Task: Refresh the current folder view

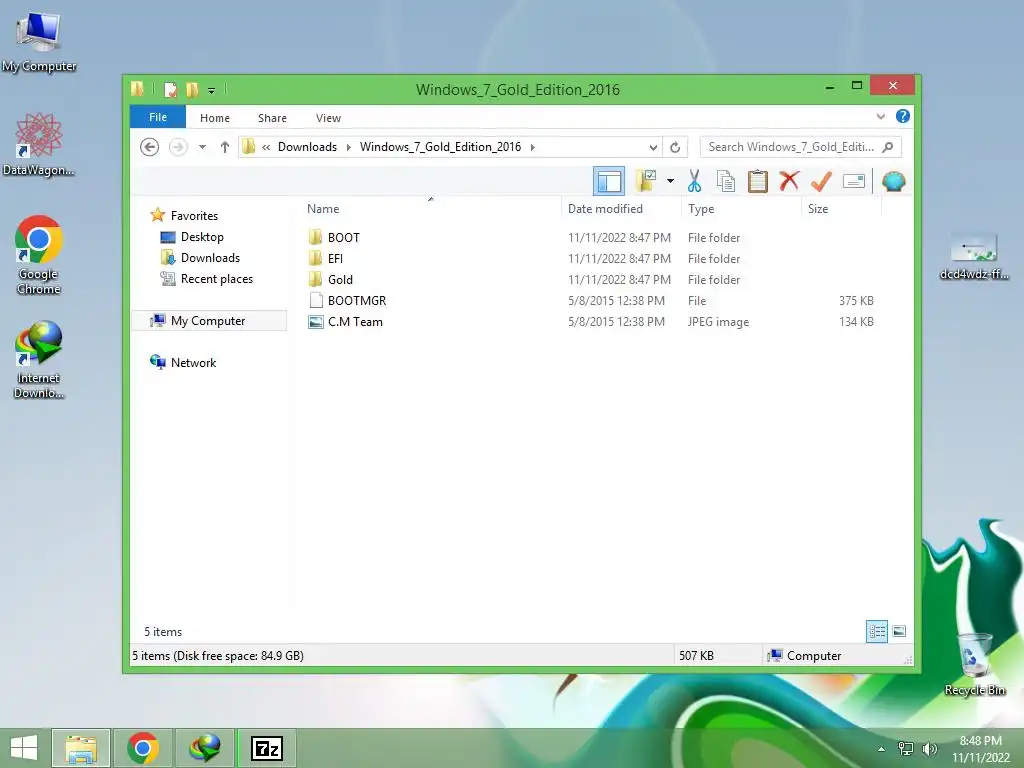Action: click(x=675, y=147)
